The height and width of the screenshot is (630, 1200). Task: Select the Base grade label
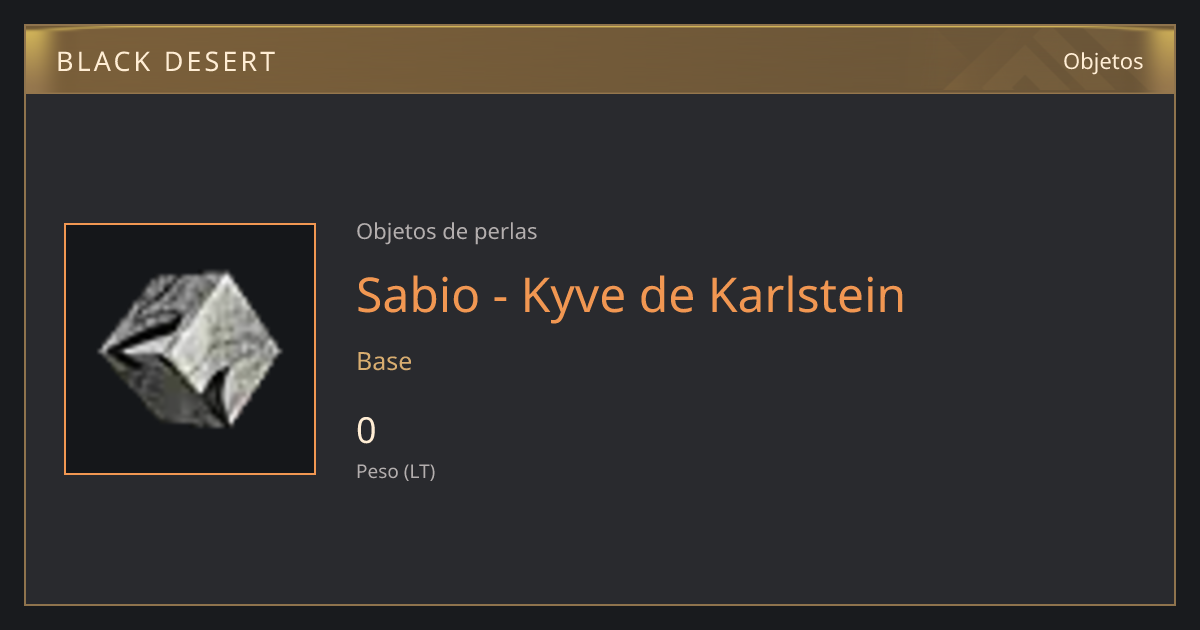tap(384, 361)
